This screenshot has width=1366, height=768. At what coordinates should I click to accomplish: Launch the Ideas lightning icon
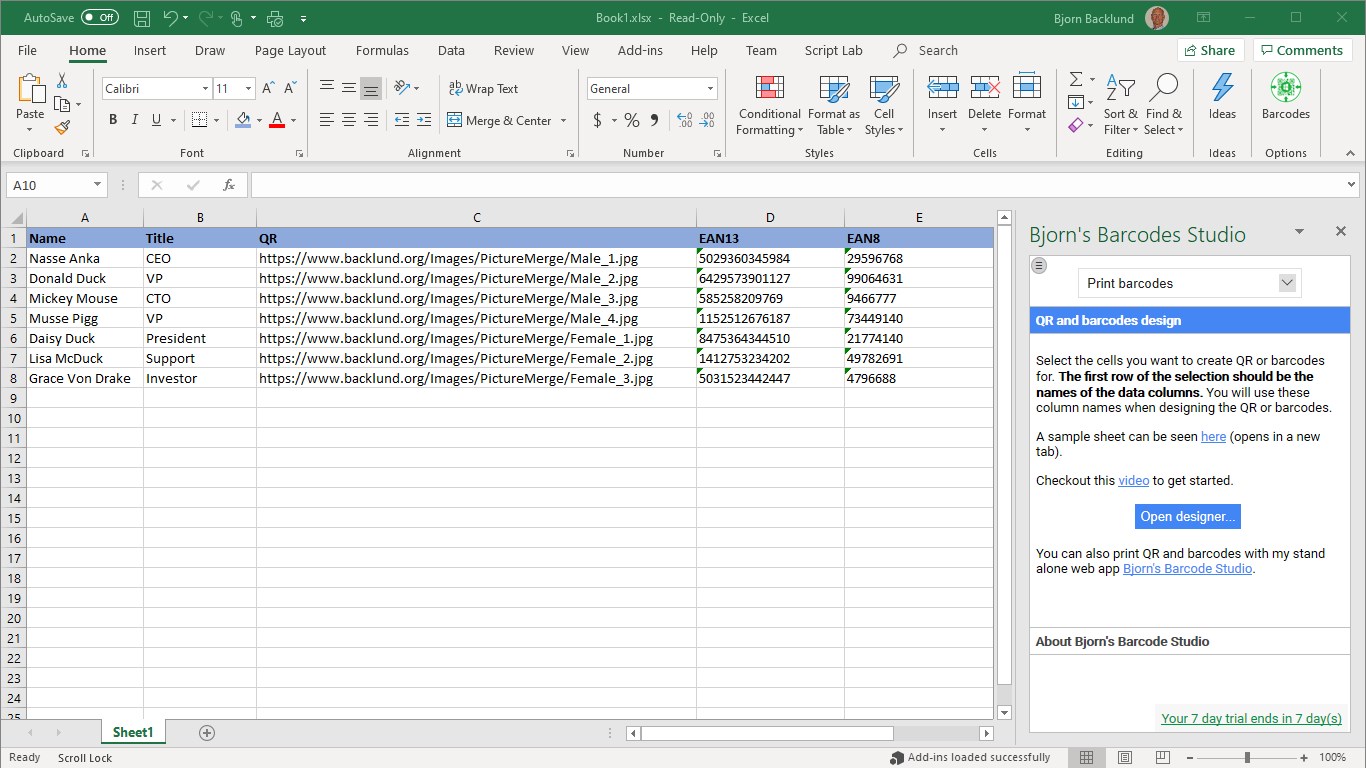click(1222, 88)
